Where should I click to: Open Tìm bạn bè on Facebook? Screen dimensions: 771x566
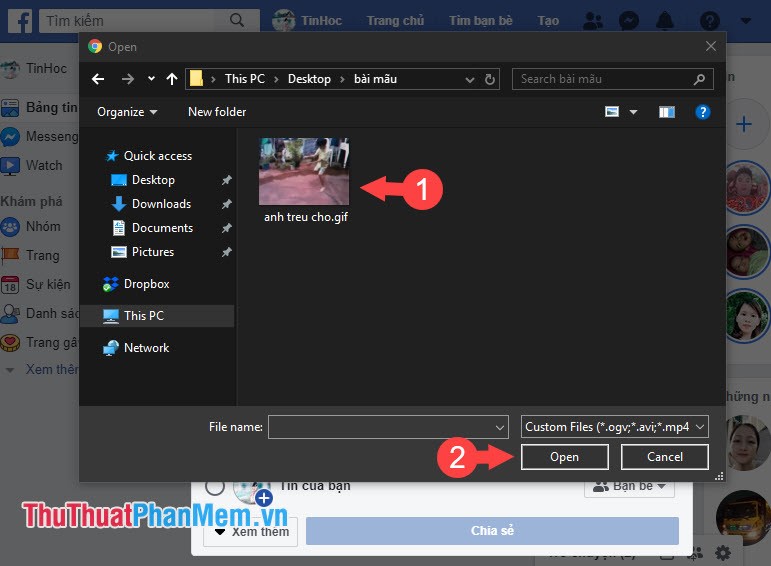coord(480,21)
